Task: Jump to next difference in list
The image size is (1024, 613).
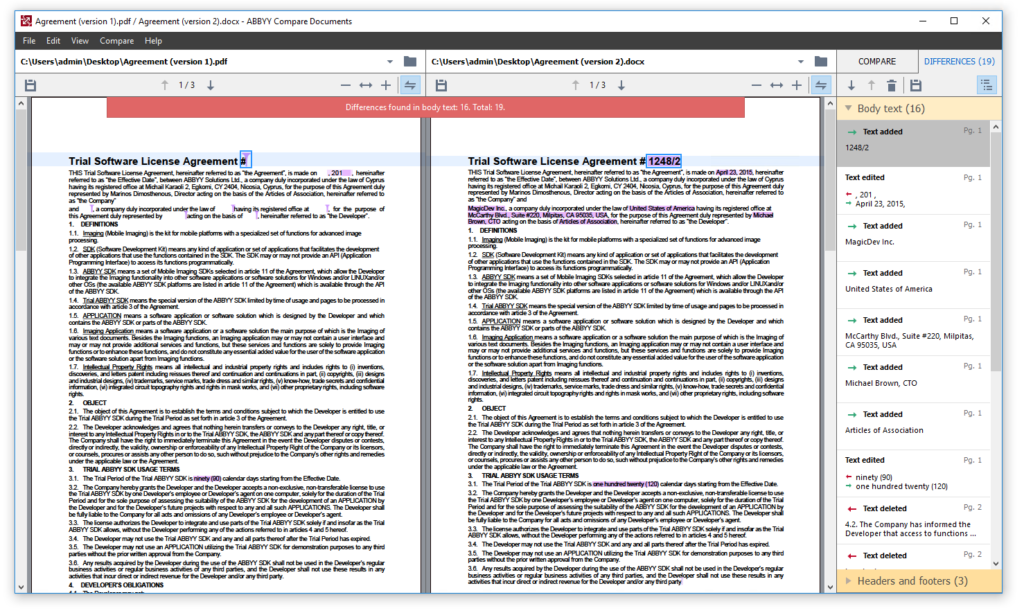Action: pos(852,86)
